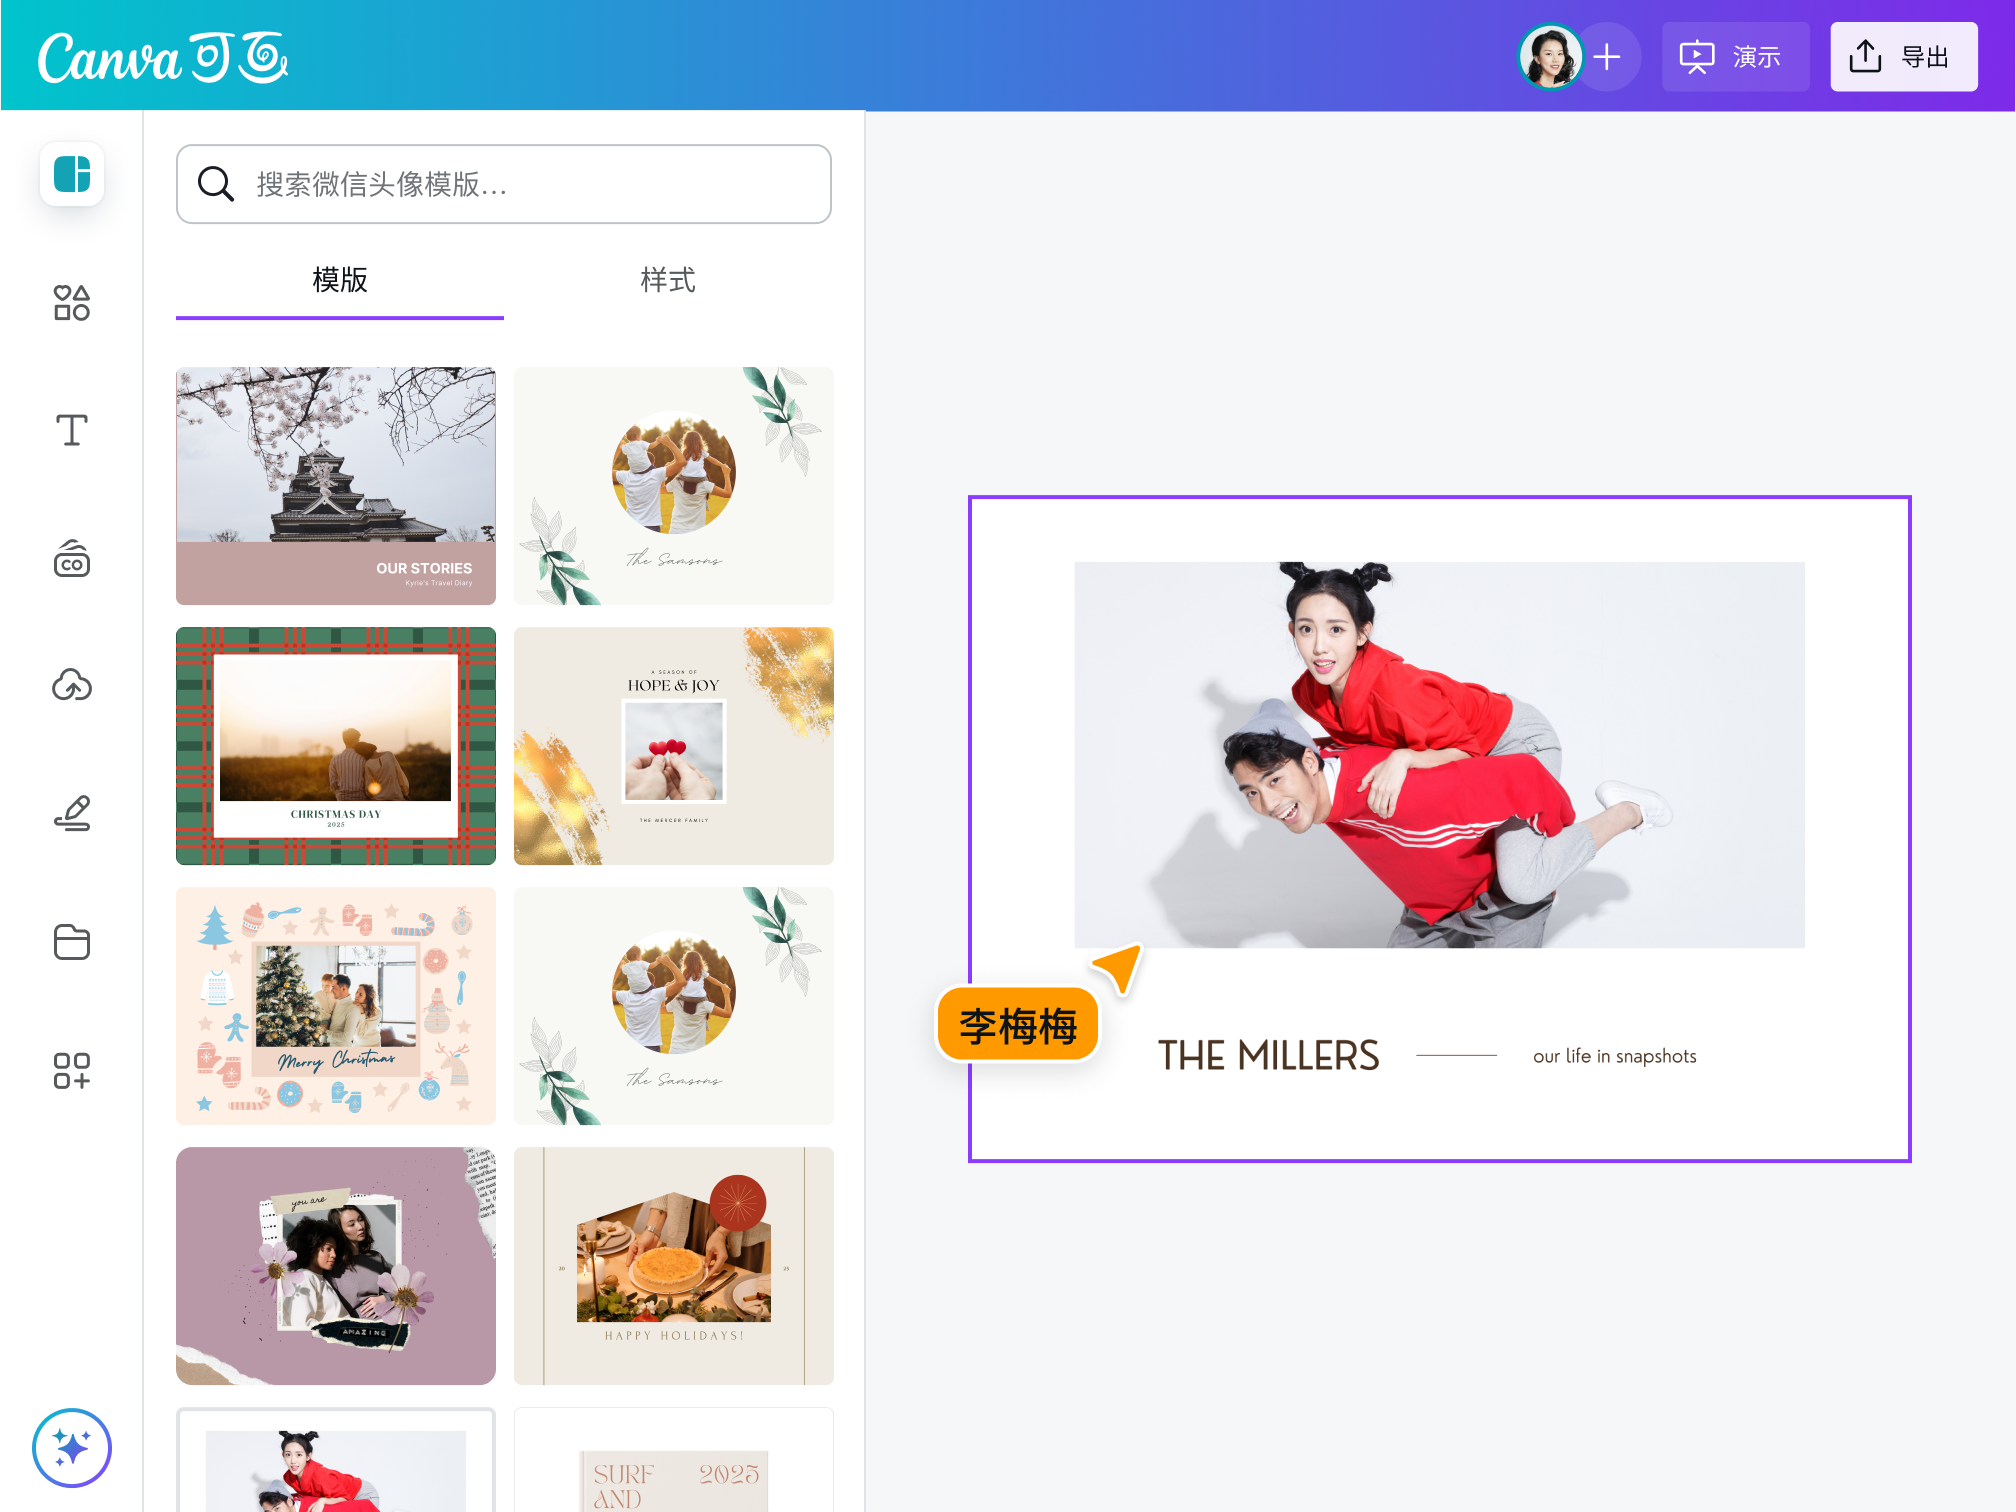
Task: Choose the CHRISTMAS DAY plaid template
Action: pos(336,746)
